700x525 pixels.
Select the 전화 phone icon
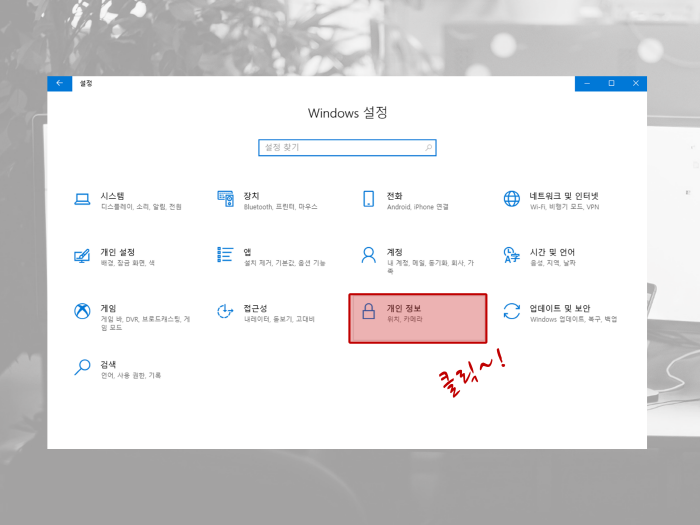click(x=369, y=199)
